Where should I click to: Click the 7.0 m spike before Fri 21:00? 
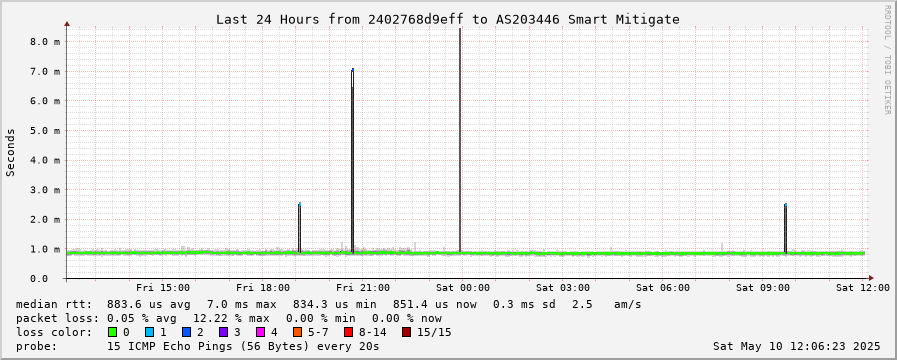point(352,161)
